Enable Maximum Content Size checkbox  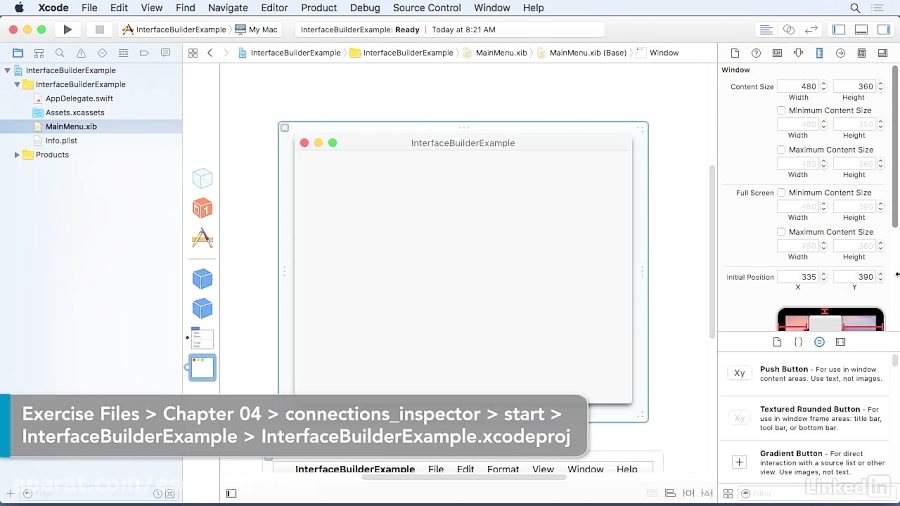click(x=781, y=150)
